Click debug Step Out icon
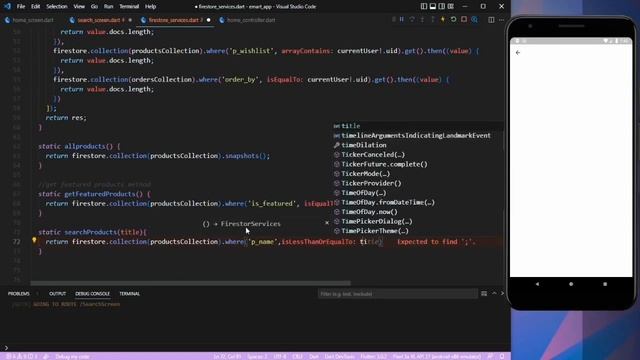This screenshot has width=640, height=360. [x=432, y=20]
